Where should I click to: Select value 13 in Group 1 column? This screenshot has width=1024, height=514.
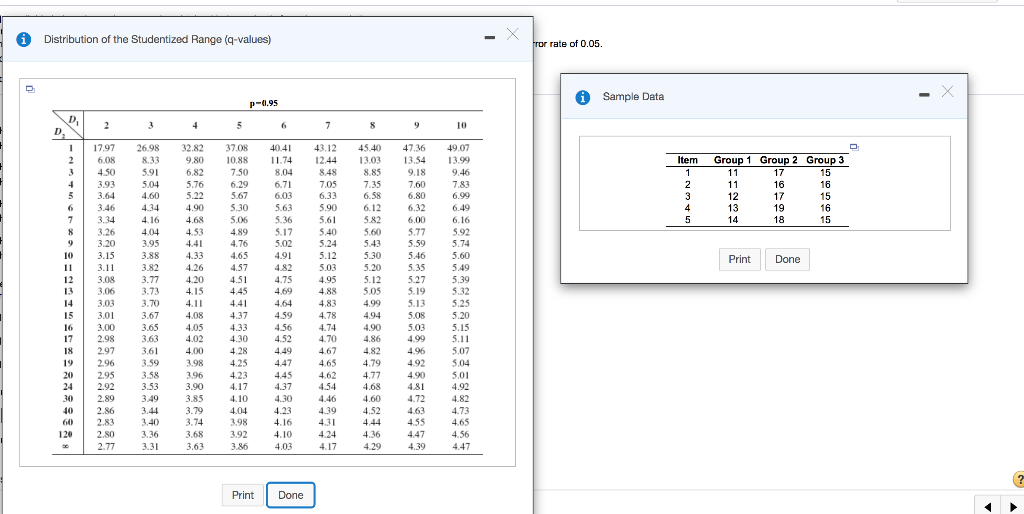[x=733, y=208]
